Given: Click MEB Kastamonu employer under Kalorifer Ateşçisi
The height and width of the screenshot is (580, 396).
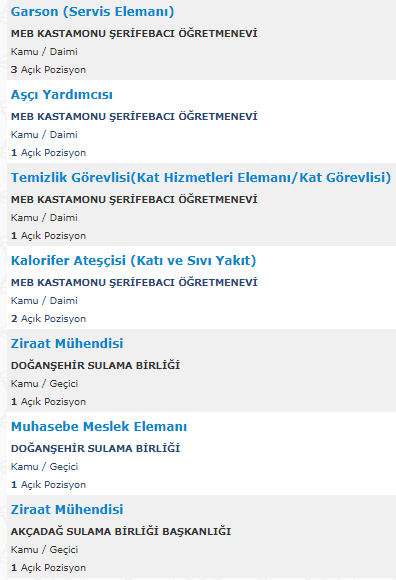Looking at the screenshot, I should (134, 282).
